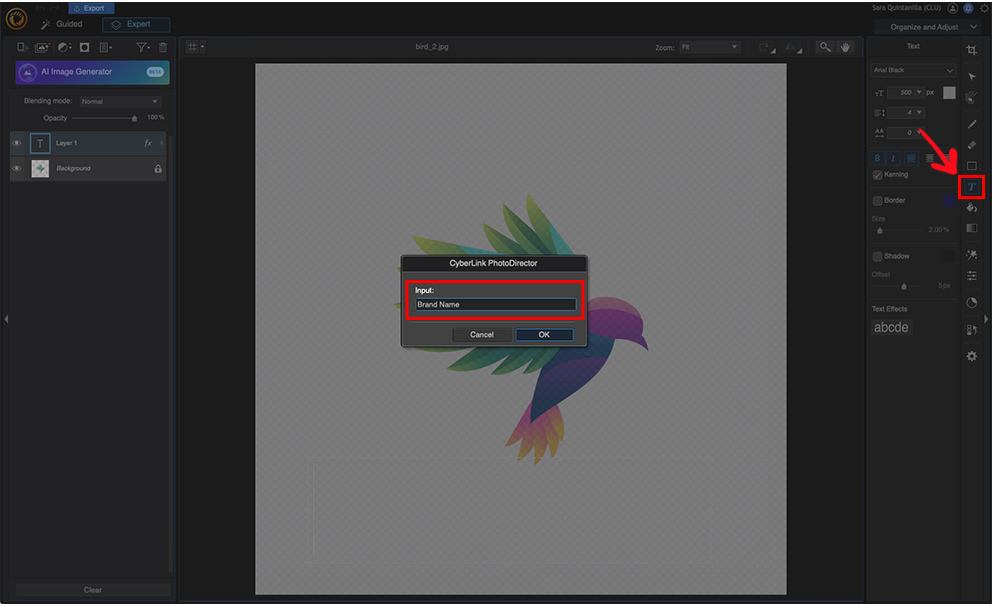Open the Blending mode dropdown
992x606 pixels.
click(119, 100)
